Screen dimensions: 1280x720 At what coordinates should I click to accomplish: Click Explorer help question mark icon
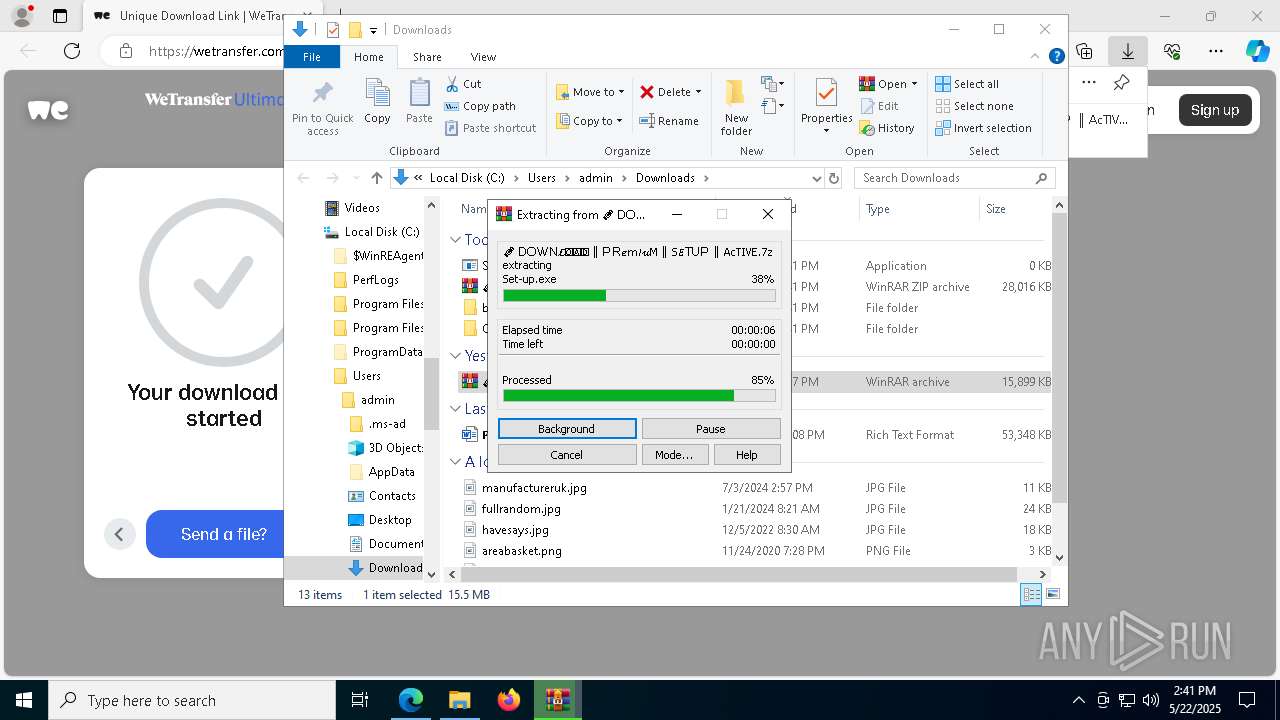click(1056, 57)
